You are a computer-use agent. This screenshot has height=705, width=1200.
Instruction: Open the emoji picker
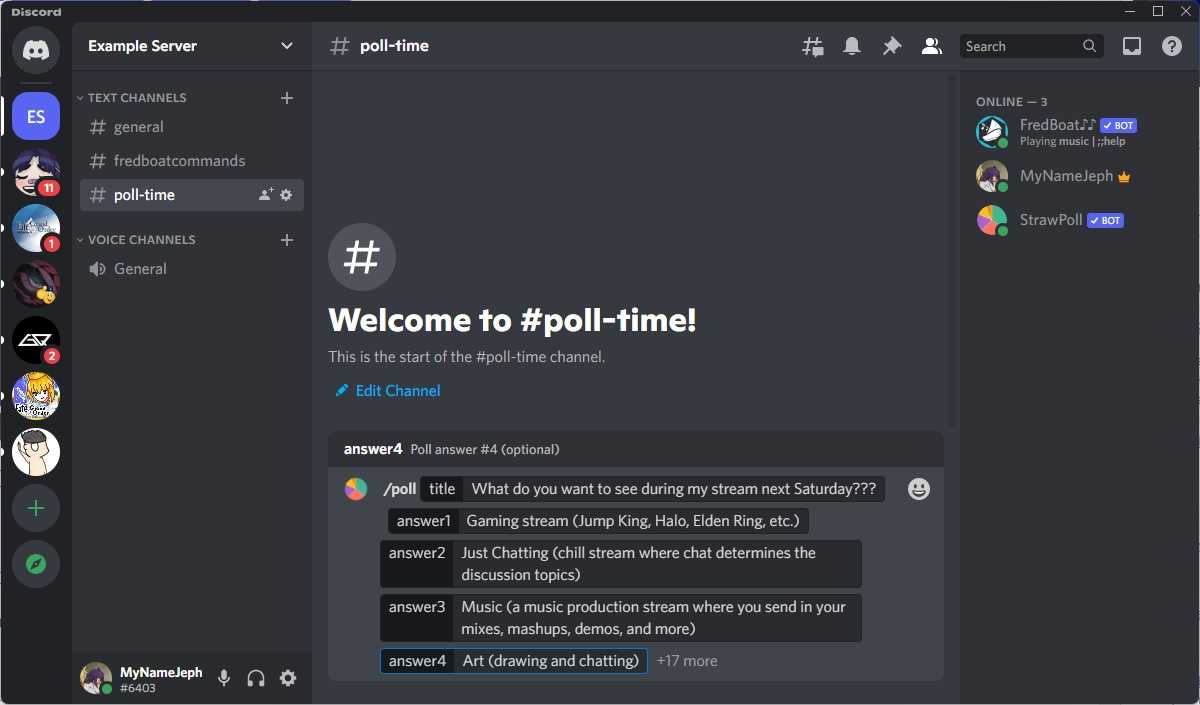pos(918,489)
